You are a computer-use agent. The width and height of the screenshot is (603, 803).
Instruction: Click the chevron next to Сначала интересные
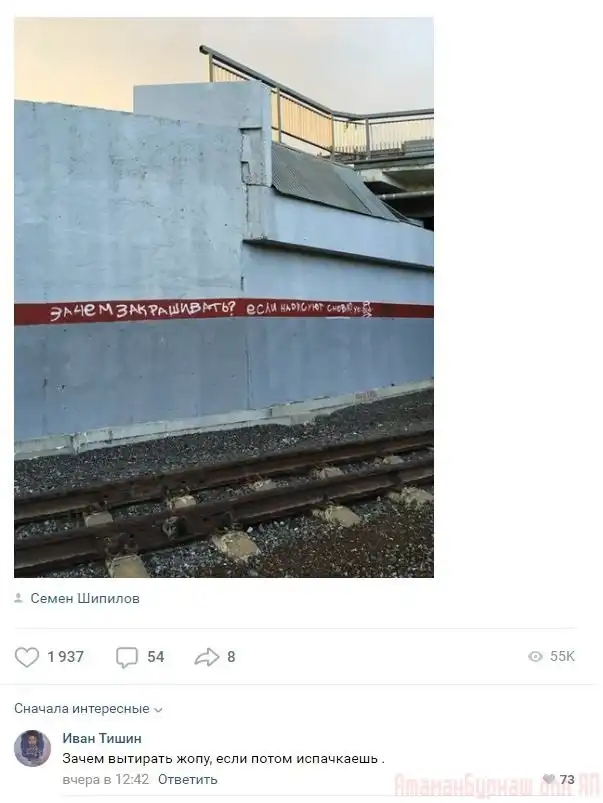[x=158, y=710]
